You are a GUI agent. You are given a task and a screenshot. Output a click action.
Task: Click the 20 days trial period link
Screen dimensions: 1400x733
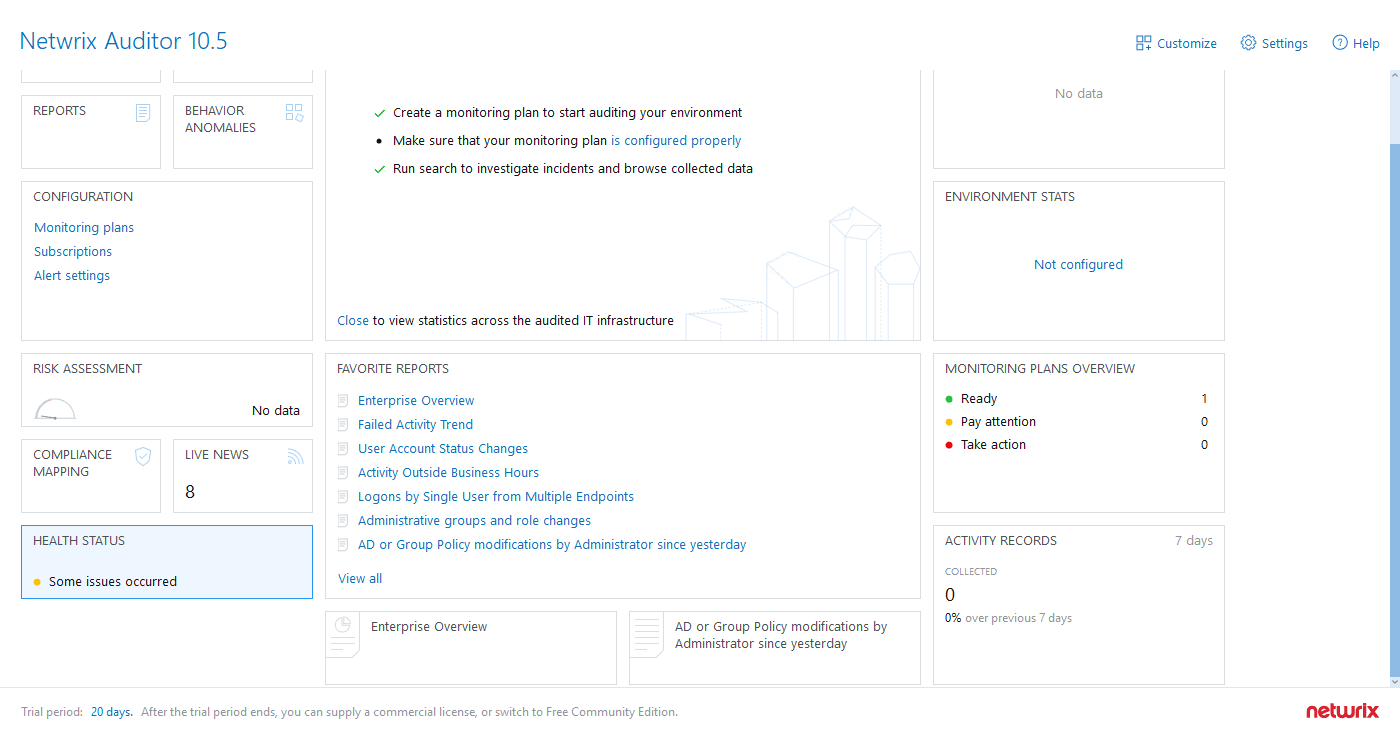pos(109,711)
